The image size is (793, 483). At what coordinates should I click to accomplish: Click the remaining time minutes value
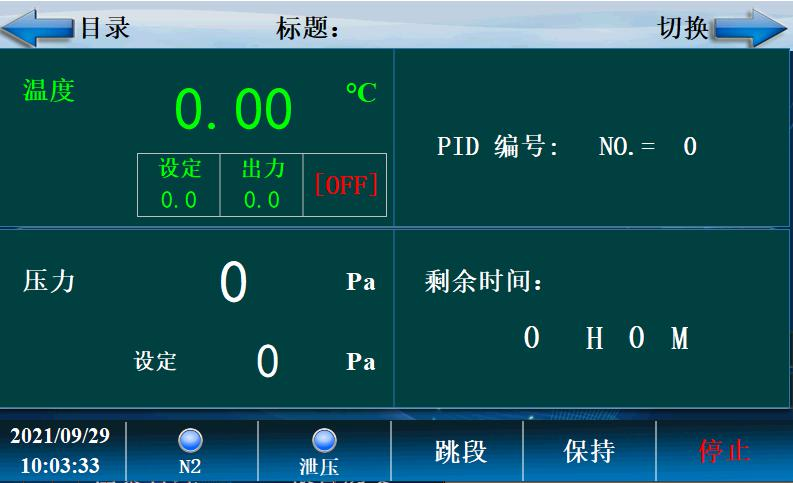coord(637,338)
